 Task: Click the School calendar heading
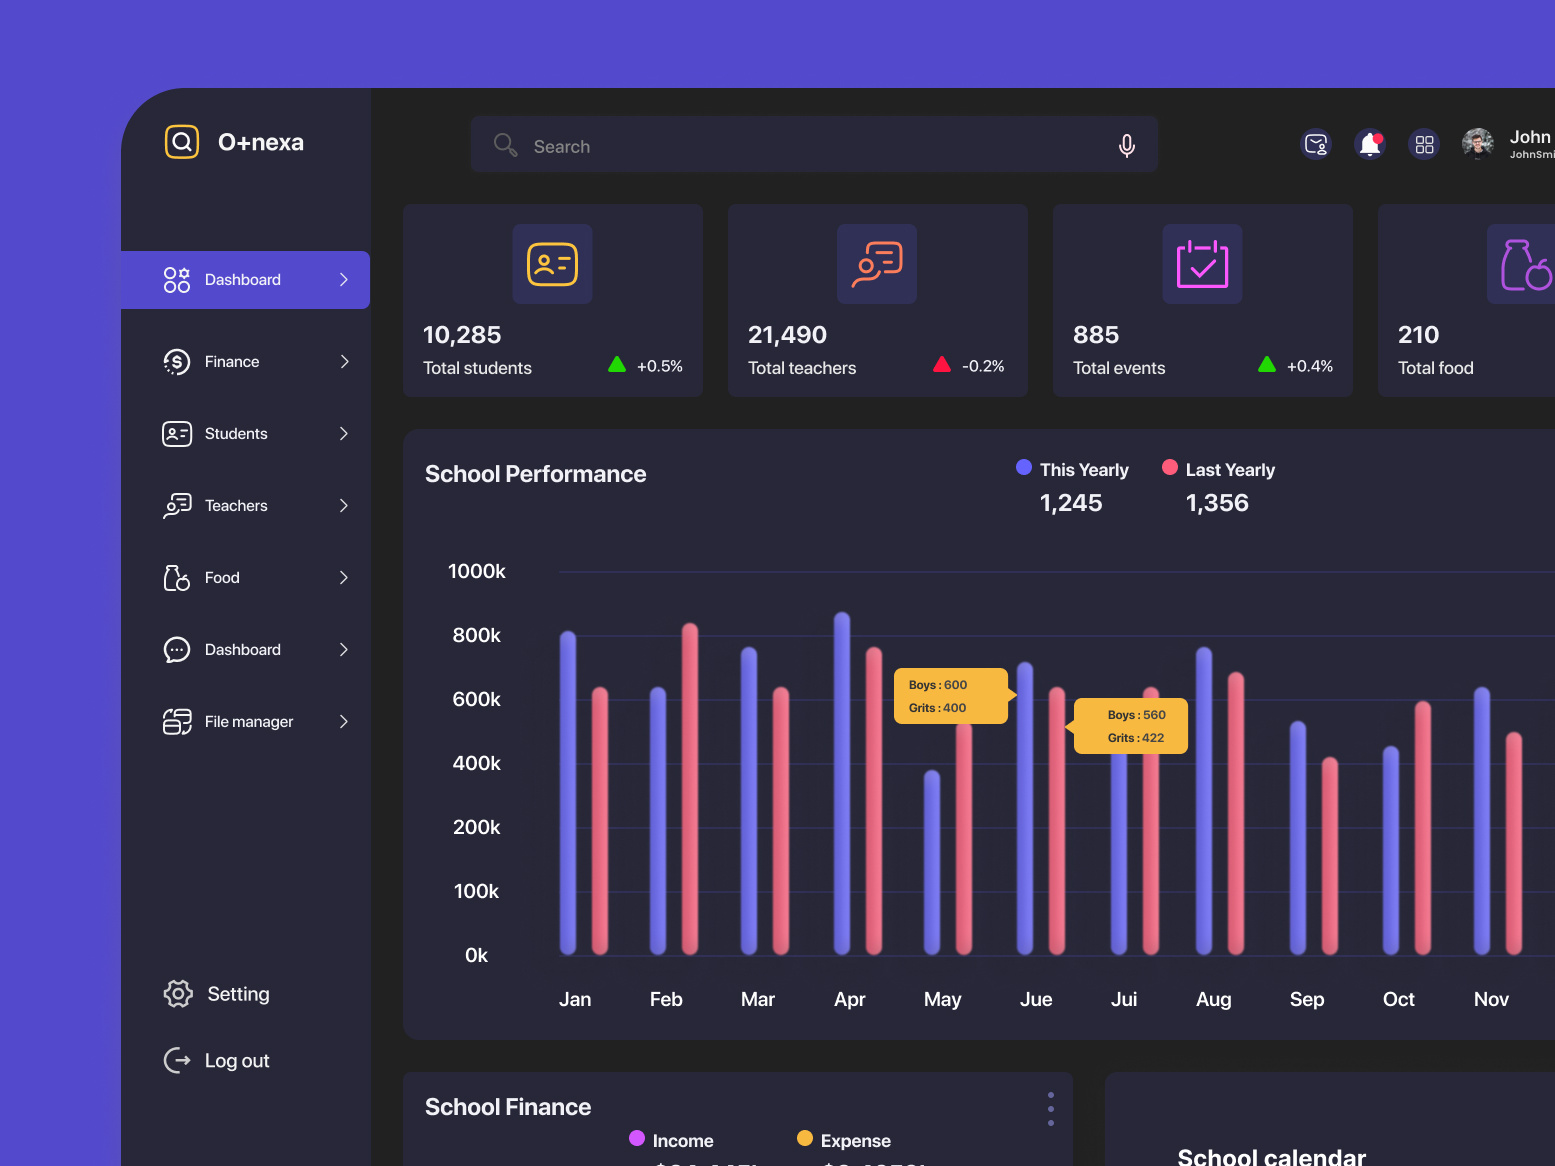(1272, 1156)
